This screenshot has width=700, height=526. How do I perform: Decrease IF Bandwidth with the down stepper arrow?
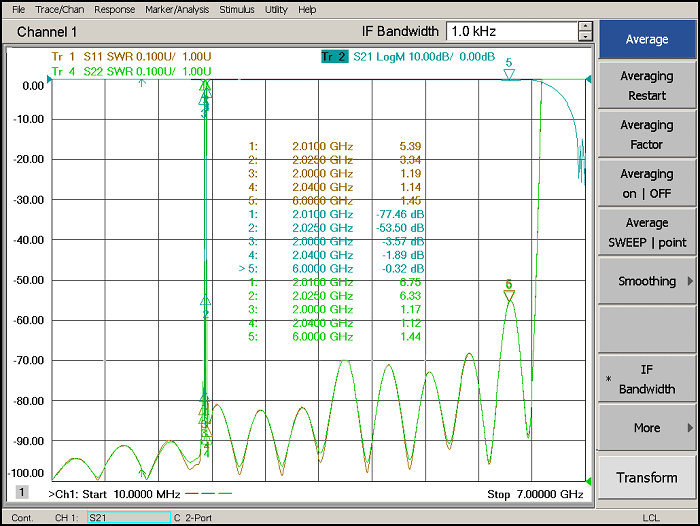click(x=585, y=36)
